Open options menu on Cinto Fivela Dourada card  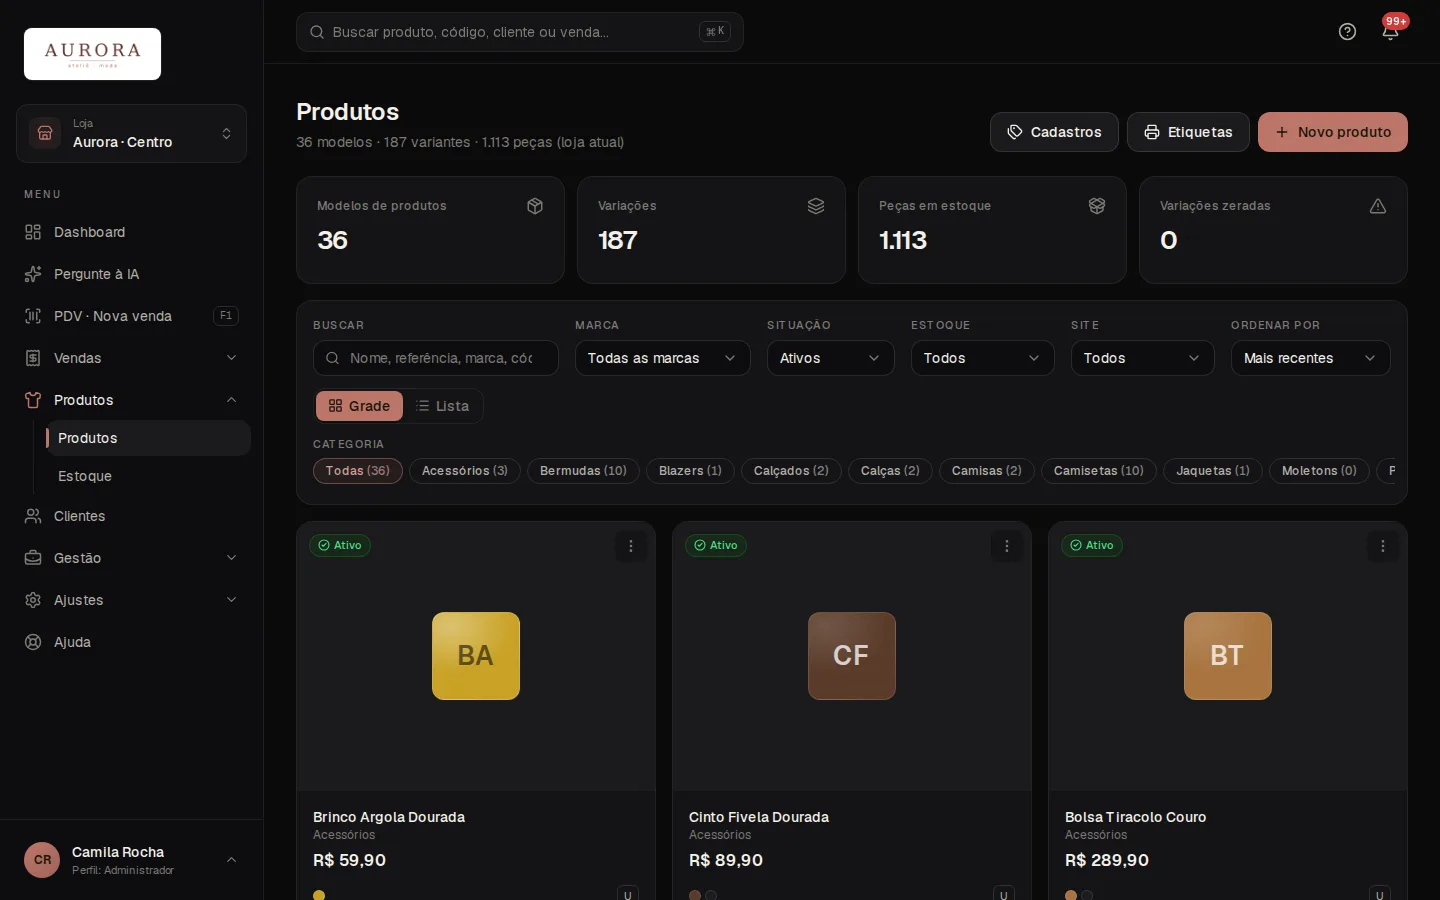1007,546
